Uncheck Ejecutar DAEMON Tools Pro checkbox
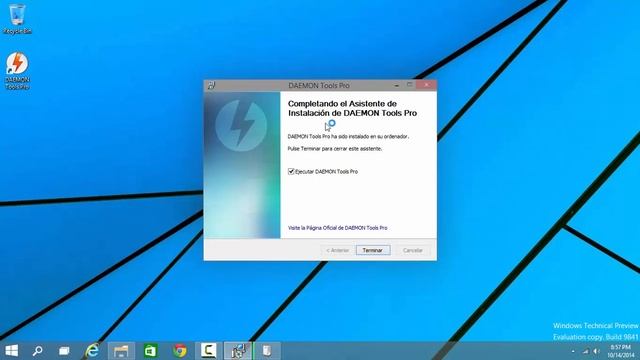This screenshot has height=360, width=640. pyautogui.click(x=291, y=171)
